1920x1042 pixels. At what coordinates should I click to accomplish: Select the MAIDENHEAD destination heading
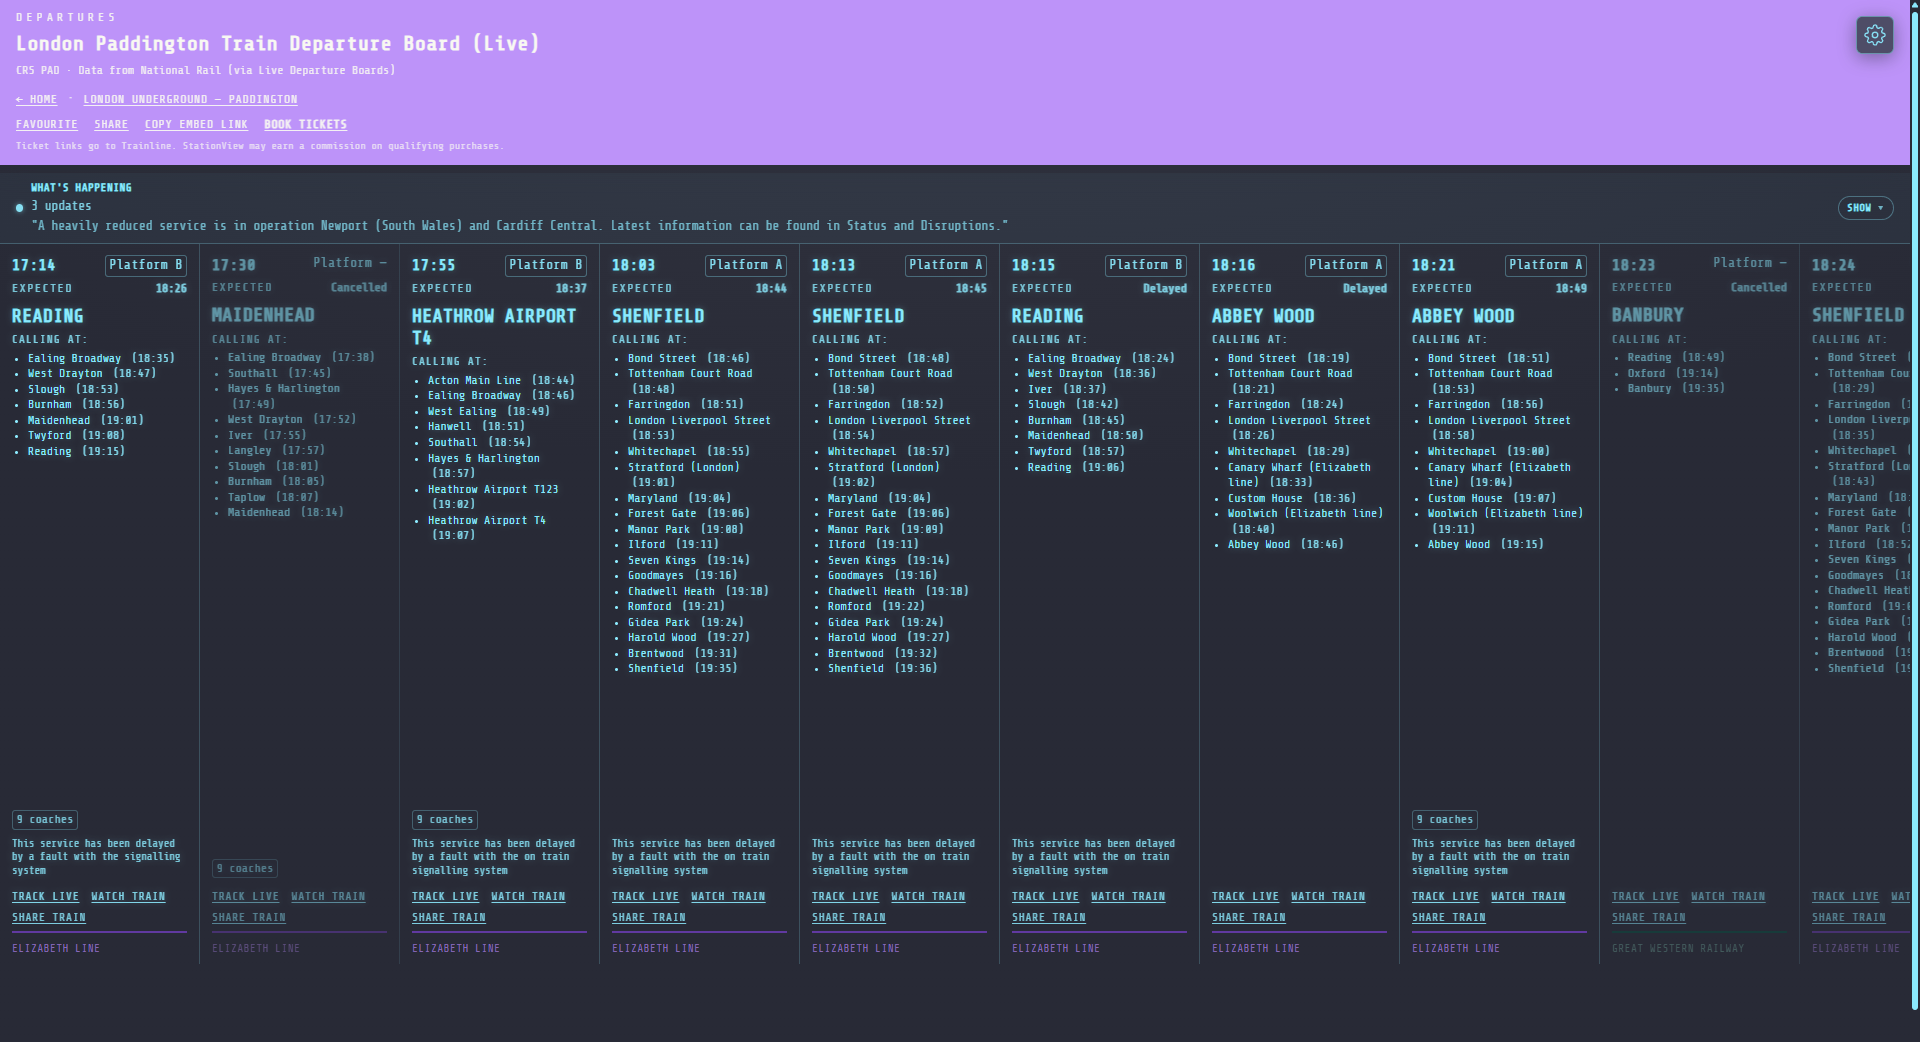(263, 315)
